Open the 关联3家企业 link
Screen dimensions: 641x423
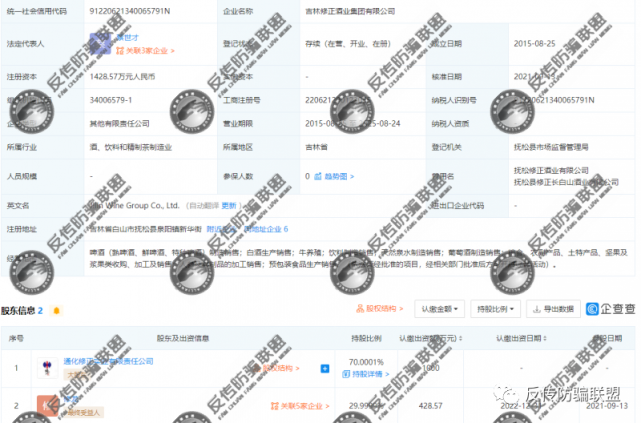[x=145, y=51]
